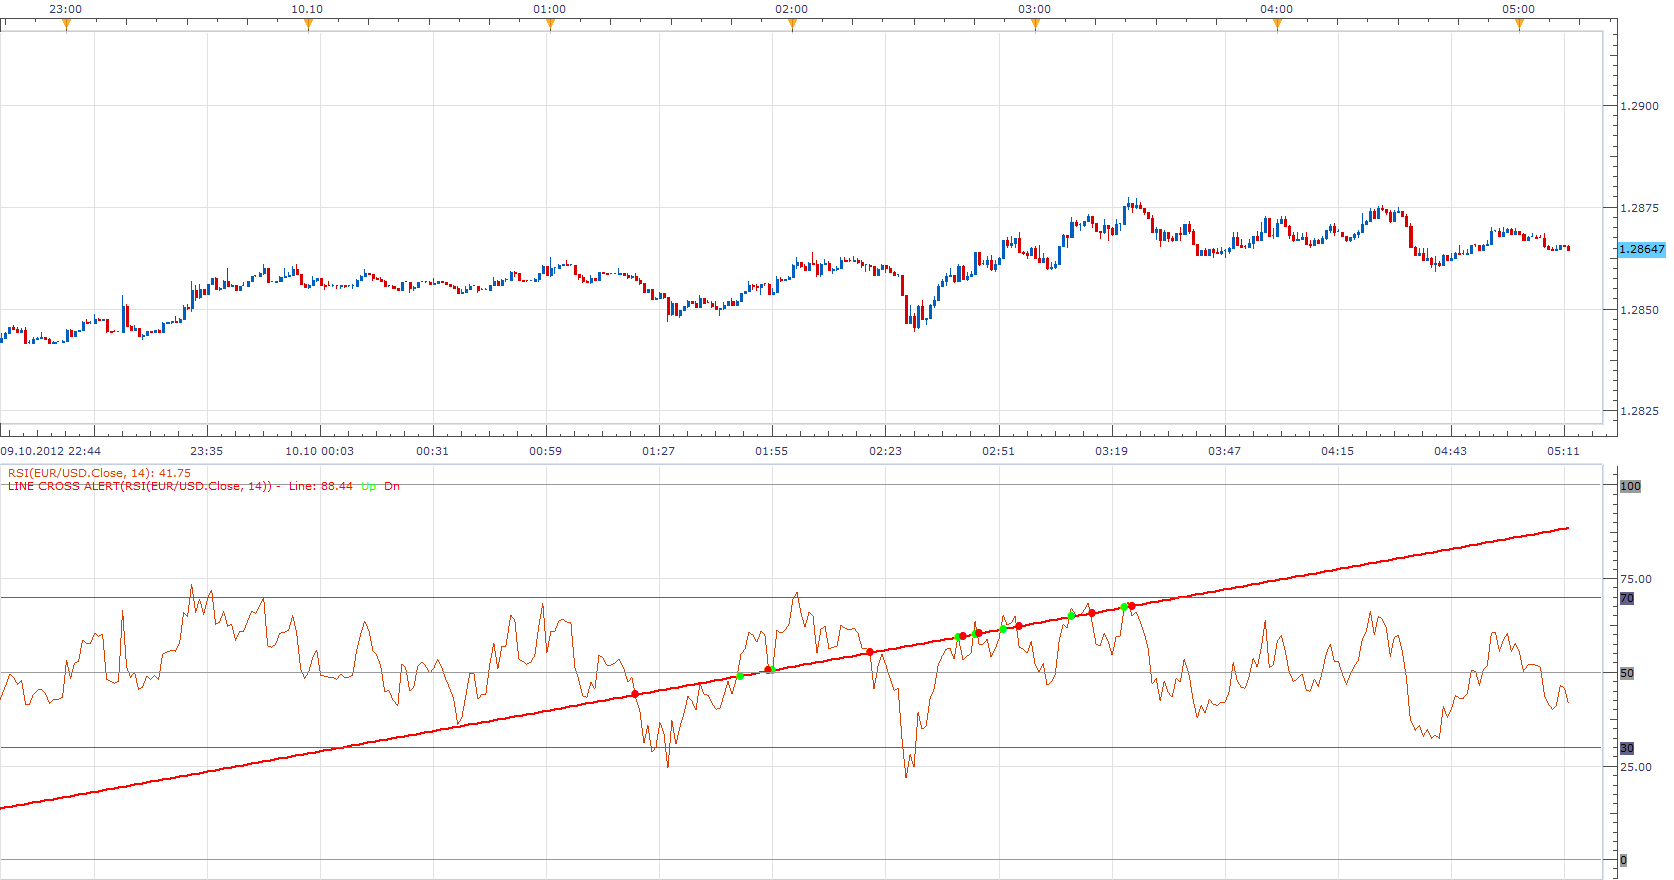
Task: Click the orange triangle marker at 01:00
Action: coord(550,25)
